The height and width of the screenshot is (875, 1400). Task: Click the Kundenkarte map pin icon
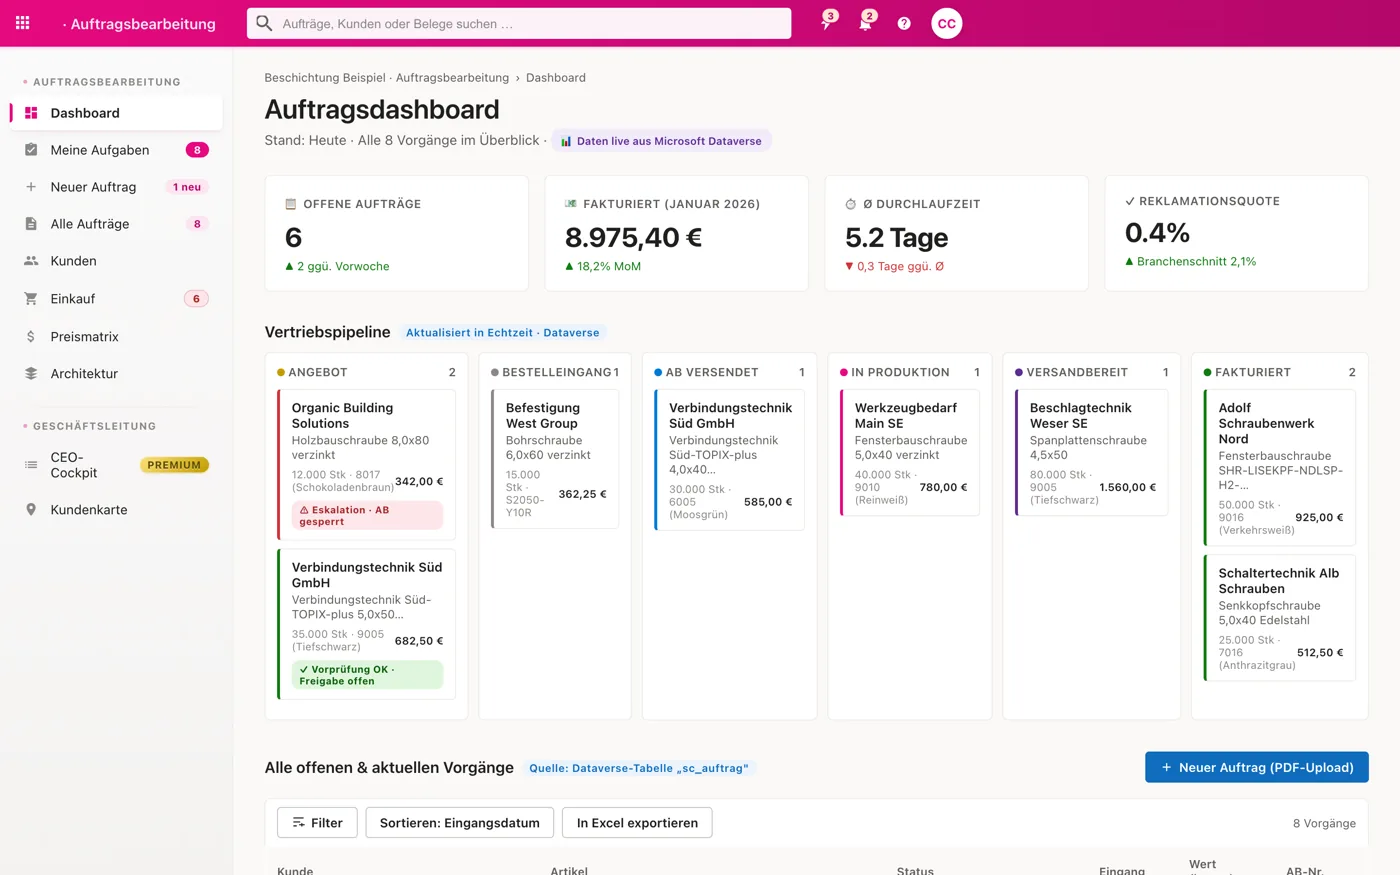(x=31, y=510)
